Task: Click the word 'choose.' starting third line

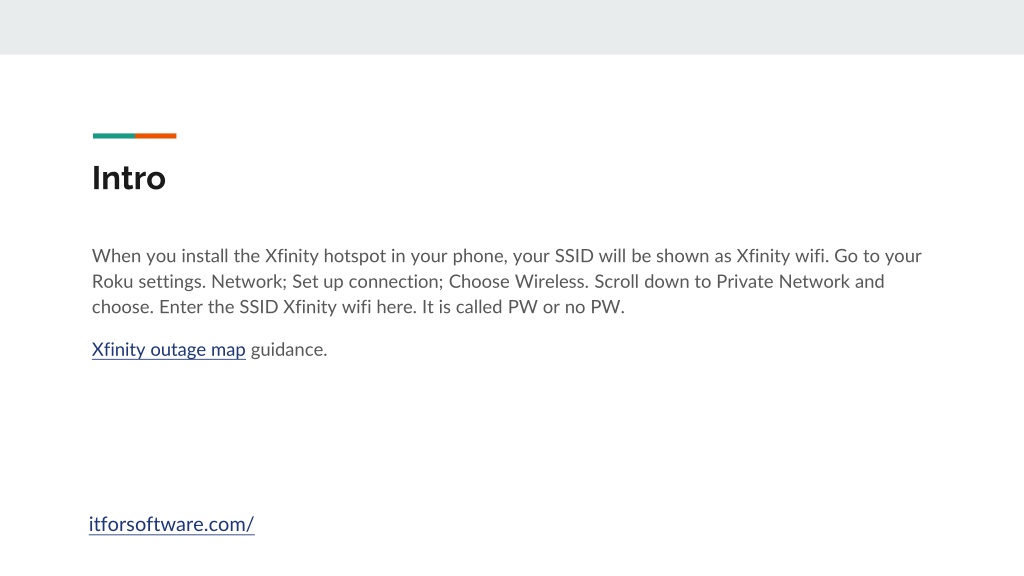Action: pos(123,308)
